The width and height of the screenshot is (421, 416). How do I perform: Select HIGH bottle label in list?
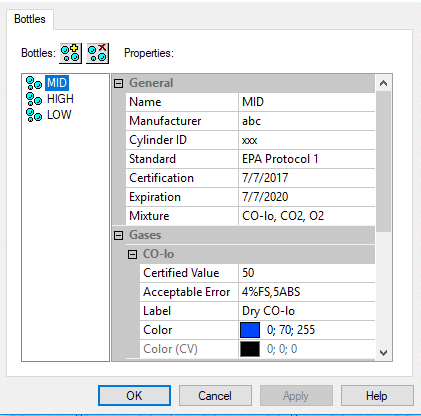coord(60,99)
